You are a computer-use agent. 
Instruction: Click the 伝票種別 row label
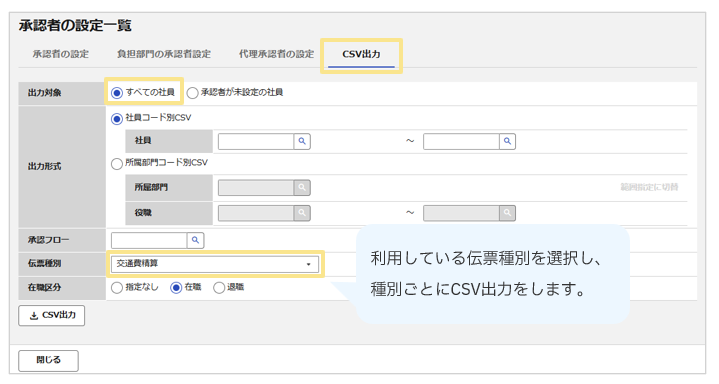44,264
